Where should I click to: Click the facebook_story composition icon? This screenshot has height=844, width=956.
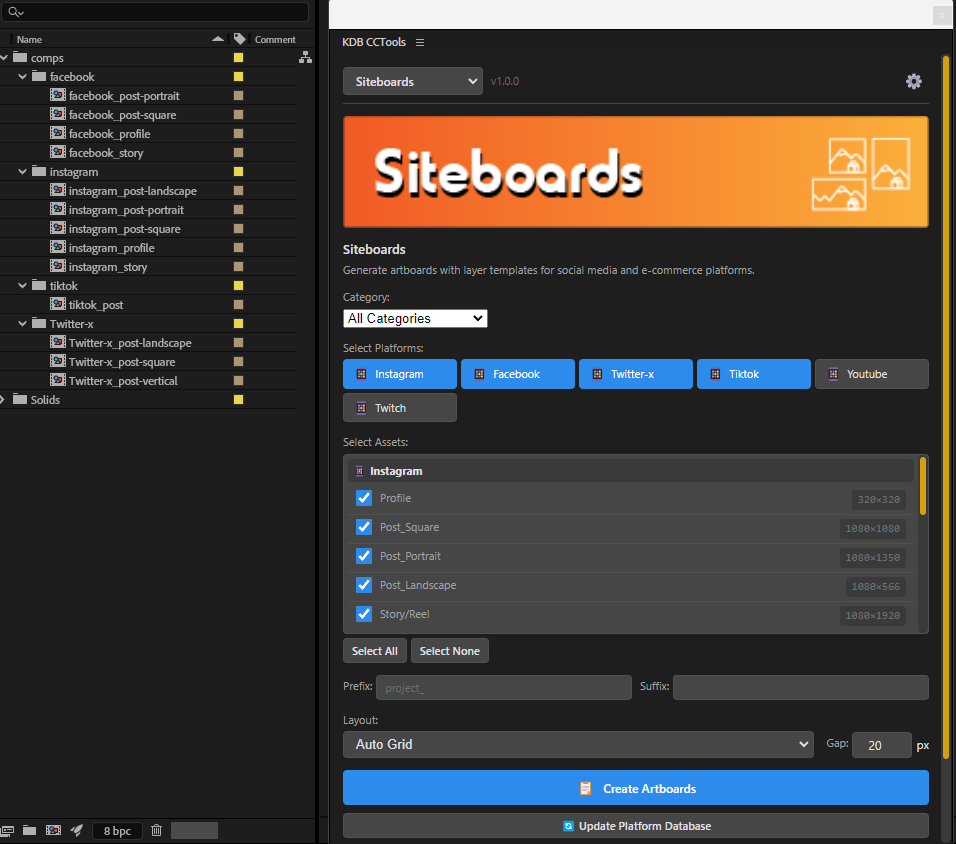coord(58,152)
